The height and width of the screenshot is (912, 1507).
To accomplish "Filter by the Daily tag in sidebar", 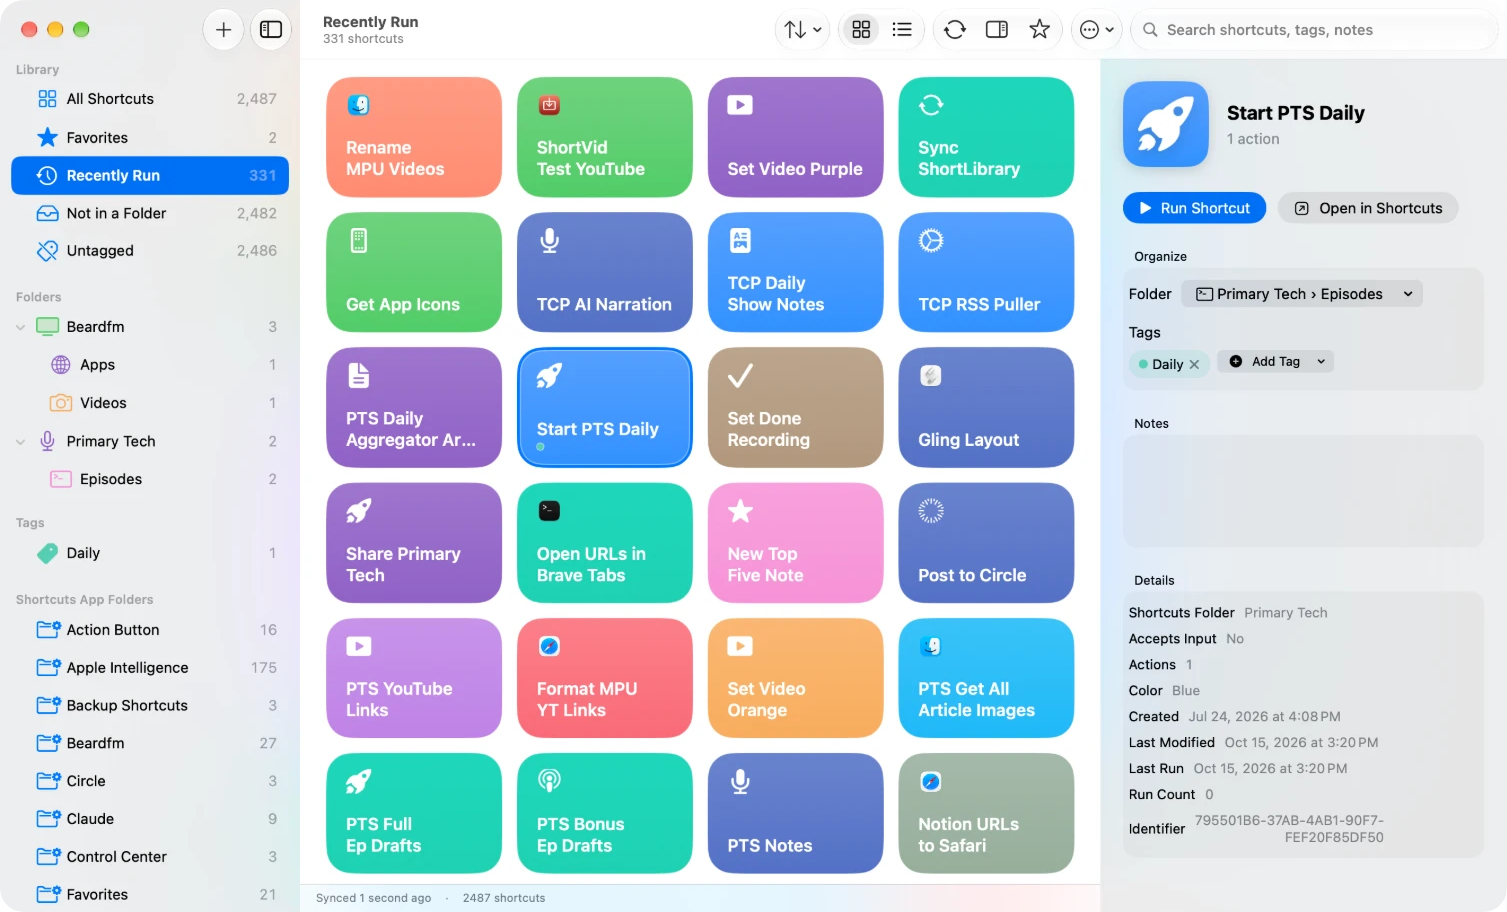I will tap(150, 553).
